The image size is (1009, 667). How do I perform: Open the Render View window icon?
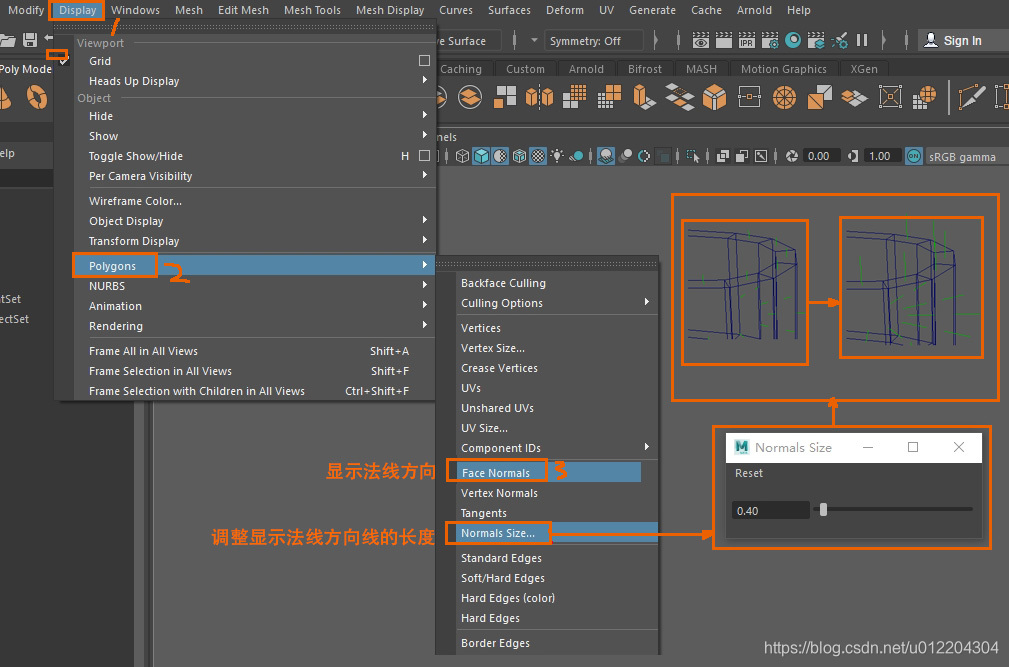[701, 41]
